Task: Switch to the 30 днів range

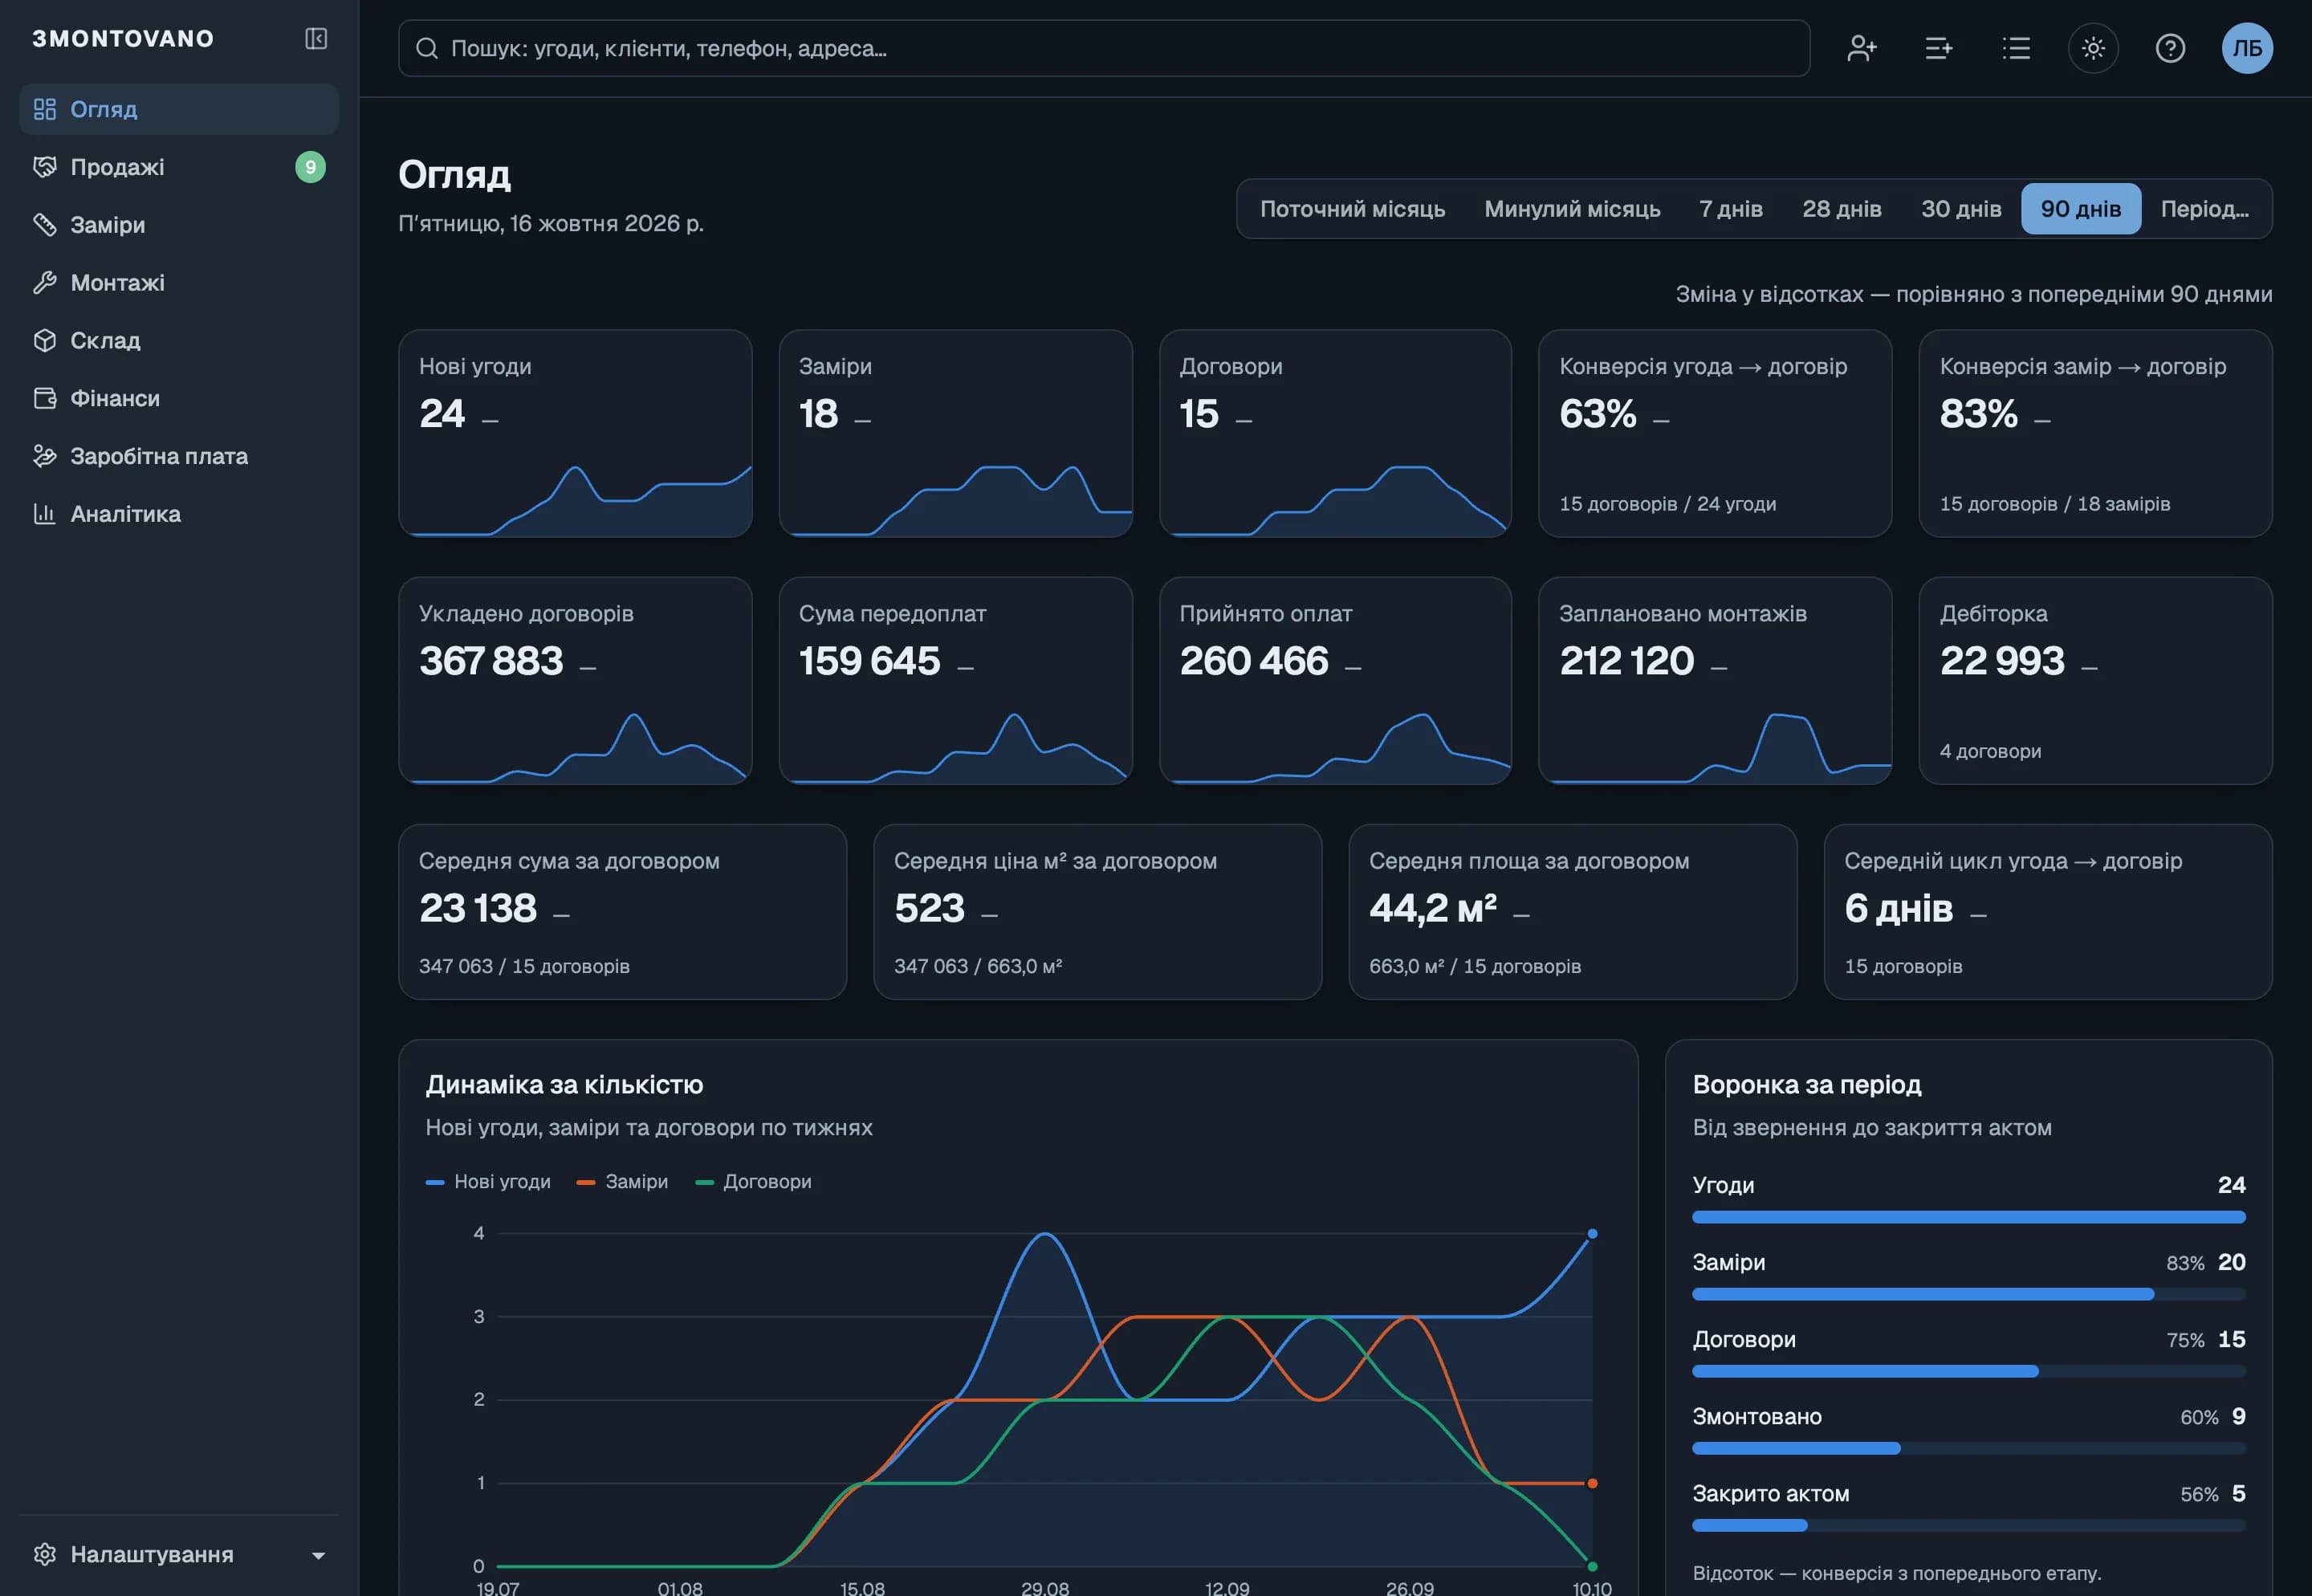Action: [1960, 209]
